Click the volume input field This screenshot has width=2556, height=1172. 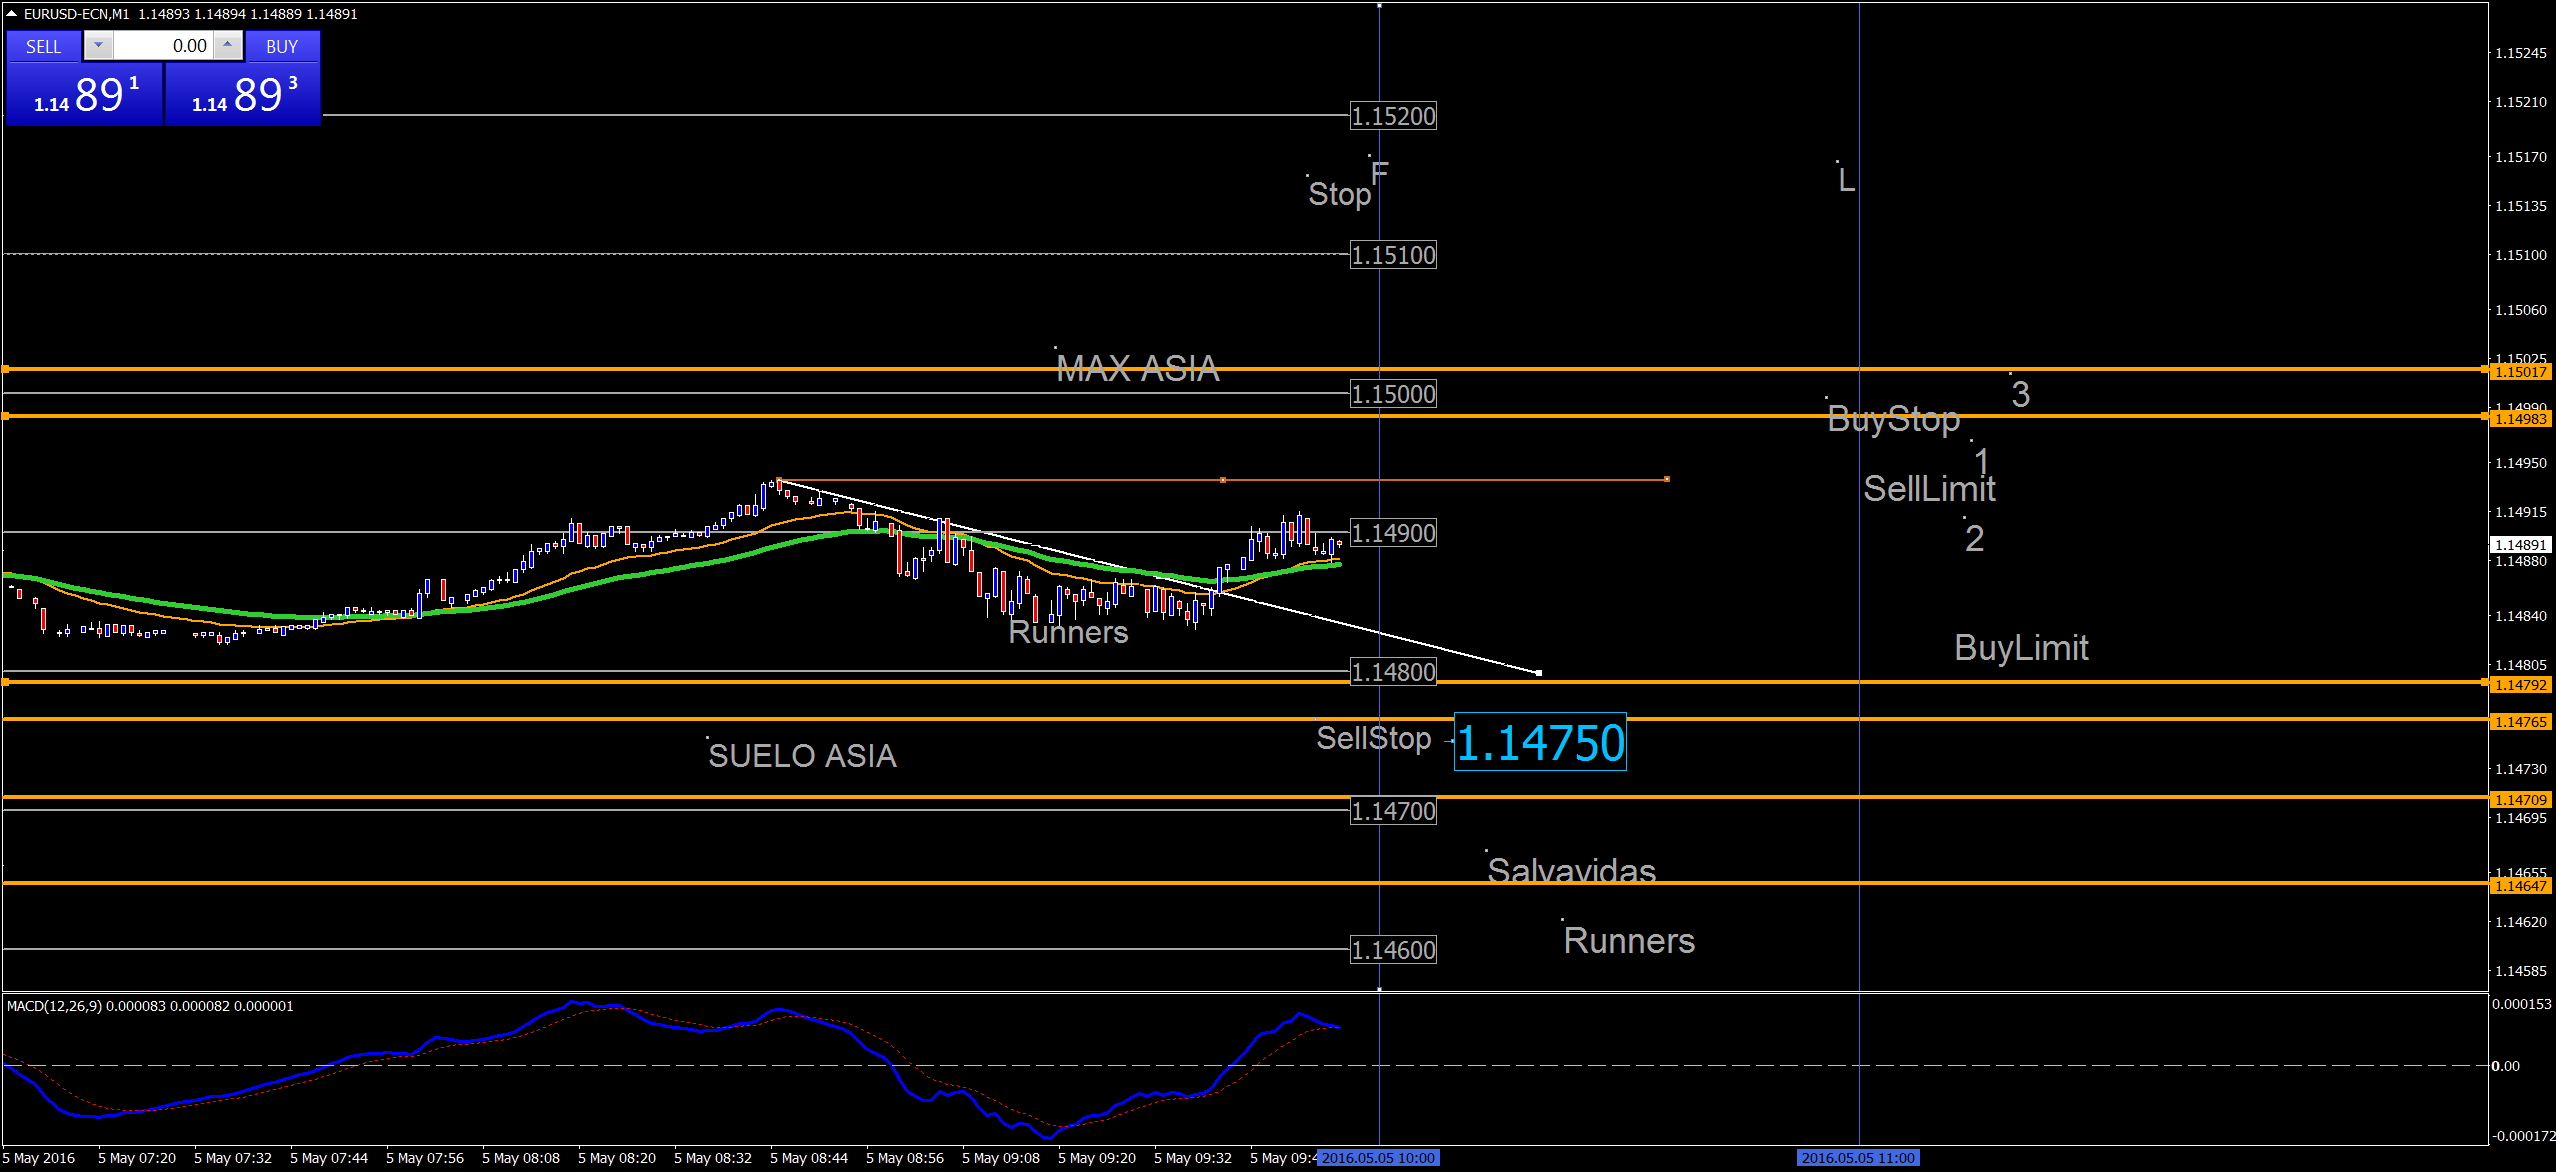point(163,46)
